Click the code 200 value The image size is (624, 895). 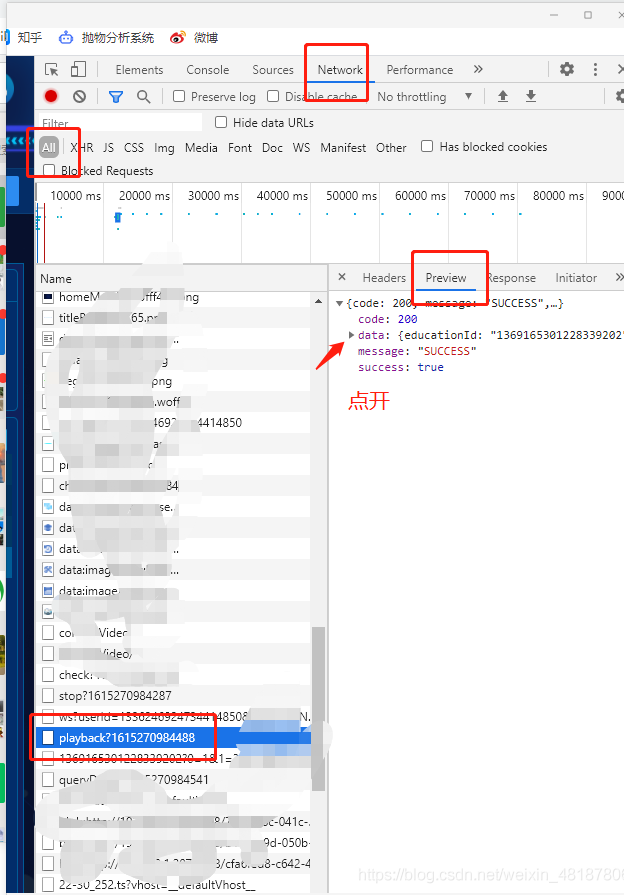pyautogui.click(x=408, y=319)
